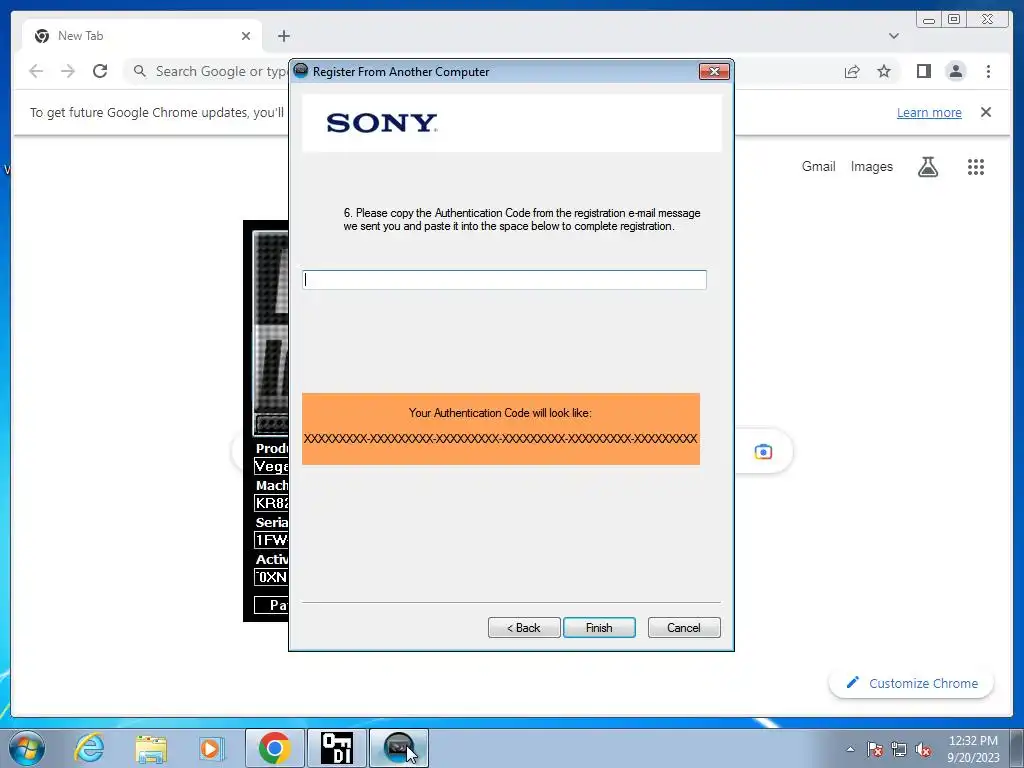This screenshot has width=1024, height=768.
Task: Close the New Tab tab
Action: [246, 36]
